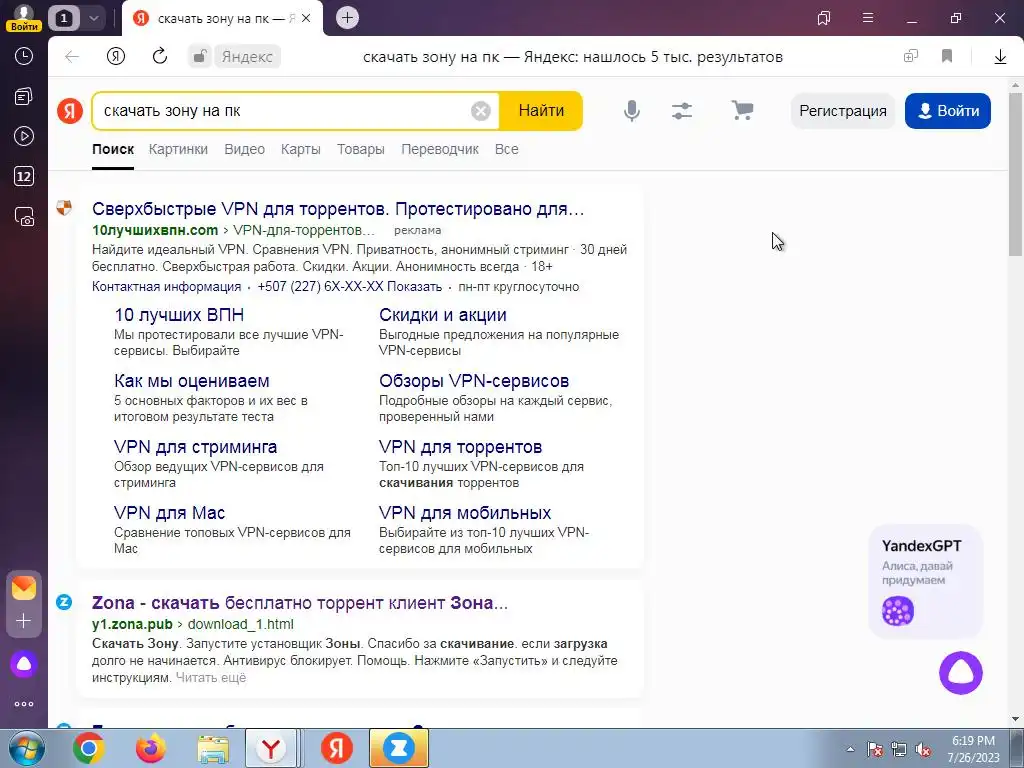Click the y1.zona.pub domain link

tap(133, 624)
